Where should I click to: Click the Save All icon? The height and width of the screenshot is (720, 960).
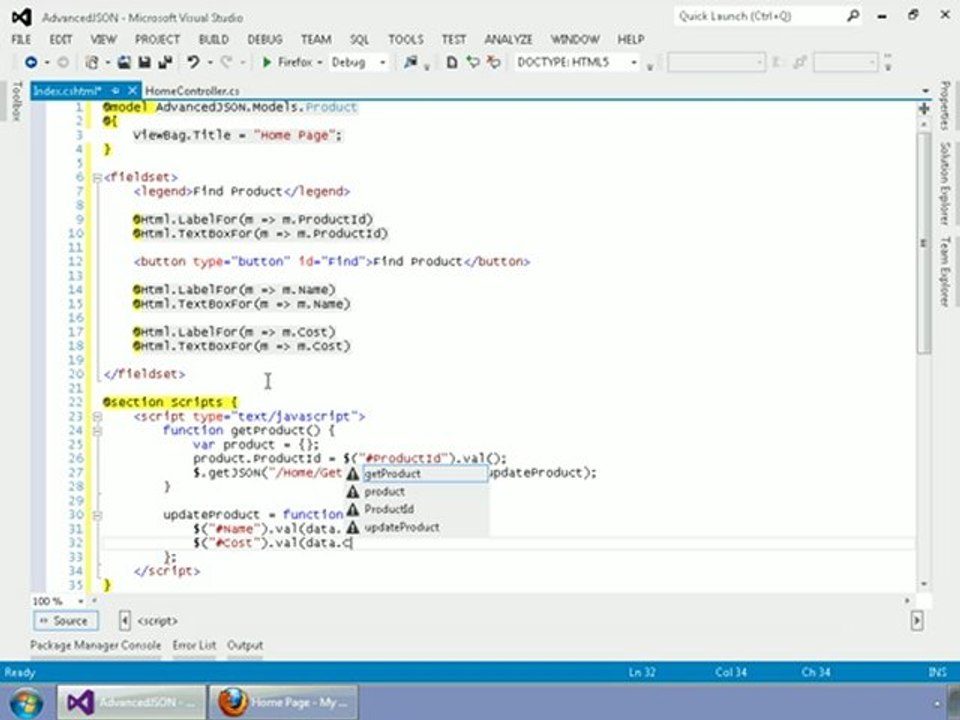(x=165, y=62)
